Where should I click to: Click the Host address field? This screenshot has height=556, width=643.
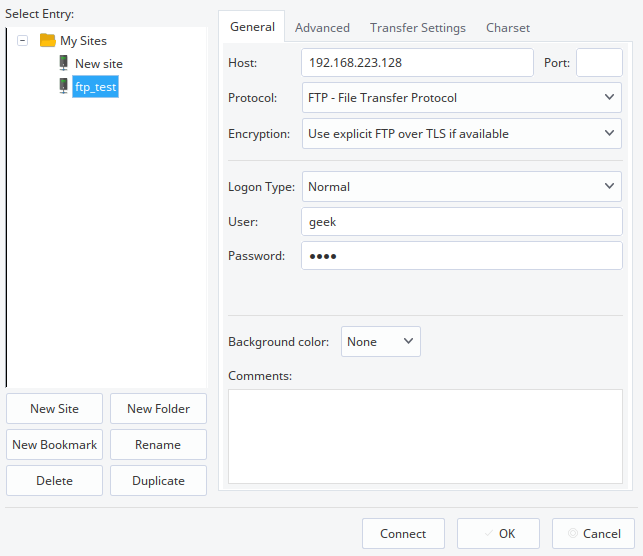[417, 63]
